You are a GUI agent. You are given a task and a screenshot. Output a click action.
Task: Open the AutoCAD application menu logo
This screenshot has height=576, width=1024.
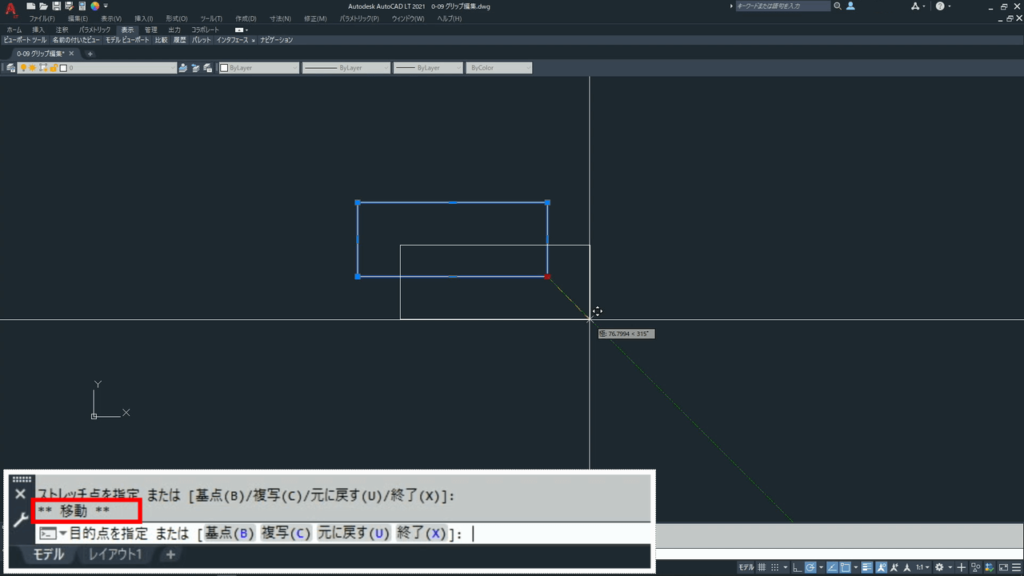[x=10, y=8]
